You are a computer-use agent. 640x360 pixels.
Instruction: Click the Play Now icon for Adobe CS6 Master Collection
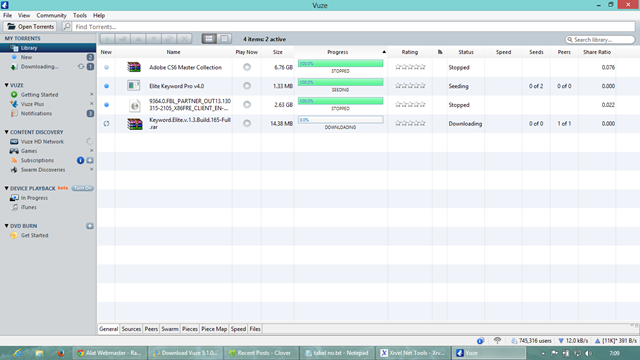247,67
